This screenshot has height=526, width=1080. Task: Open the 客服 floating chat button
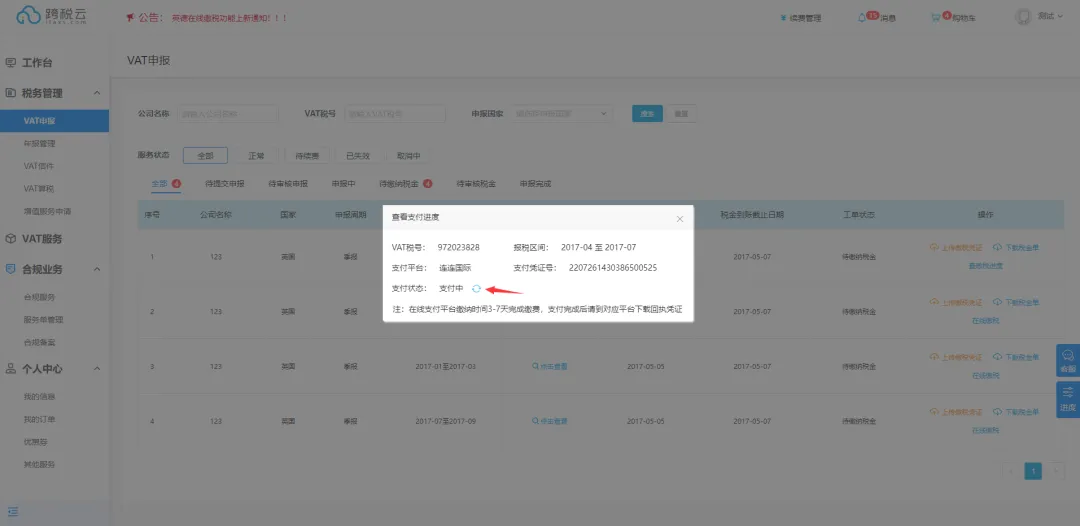point(1068,361)
